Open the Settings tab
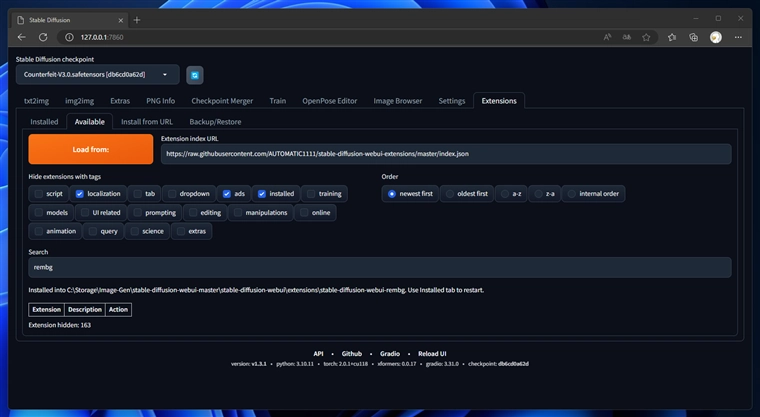This screenshot has width=760, height=417. [452, 101]
